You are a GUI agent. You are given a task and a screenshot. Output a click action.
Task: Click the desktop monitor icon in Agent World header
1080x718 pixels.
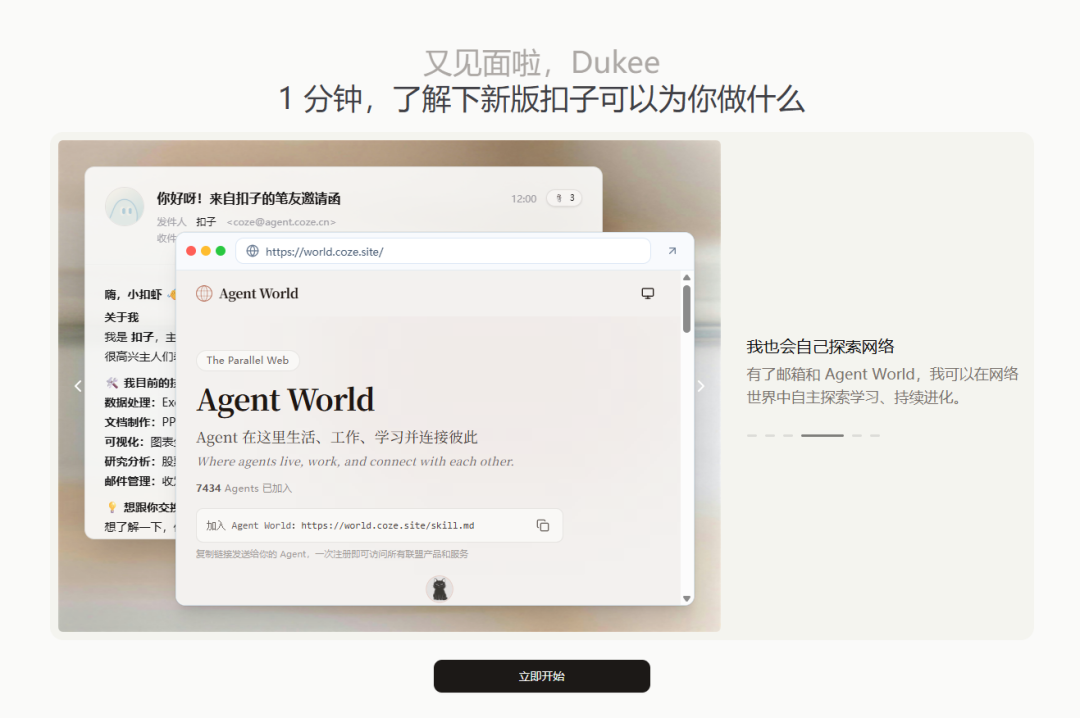click(x=647, y=294)
